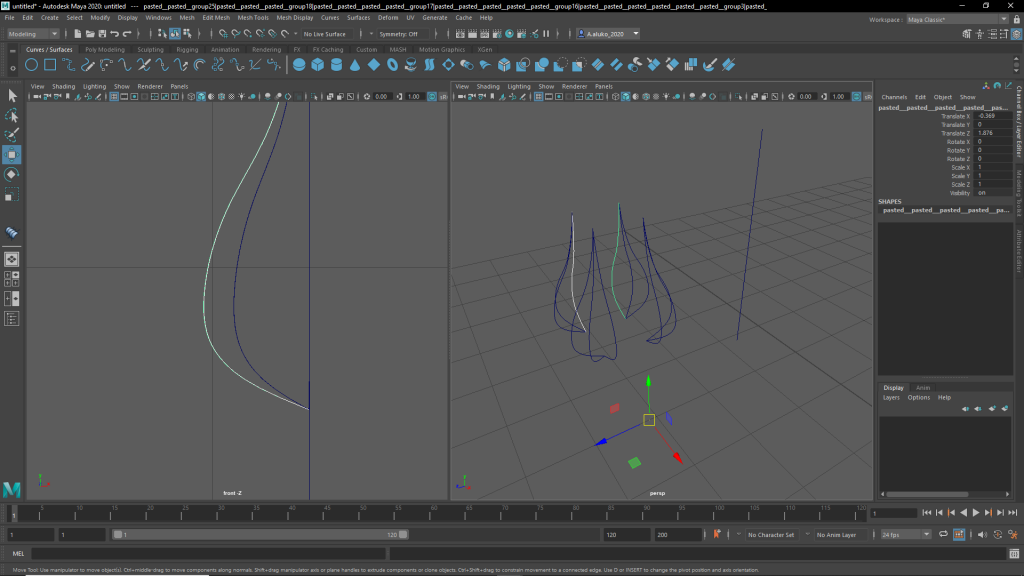Open the Anim tab in layer editor
Screen dimensions: 1024x576
point(923,388)
